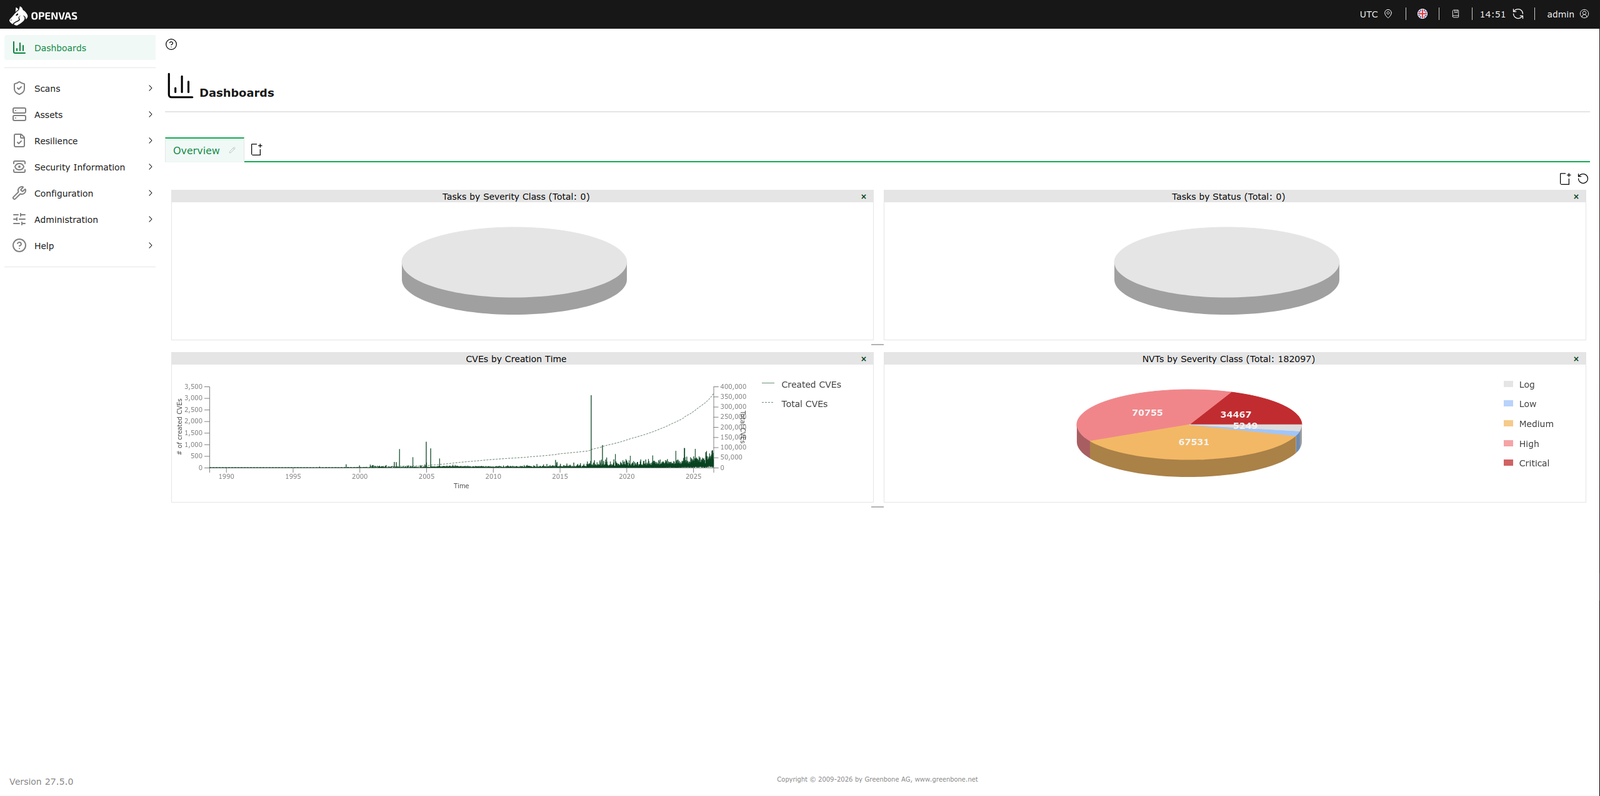1600x796 pixels.
Task: Click the Resilience clipboard icon
Action: 19,141
